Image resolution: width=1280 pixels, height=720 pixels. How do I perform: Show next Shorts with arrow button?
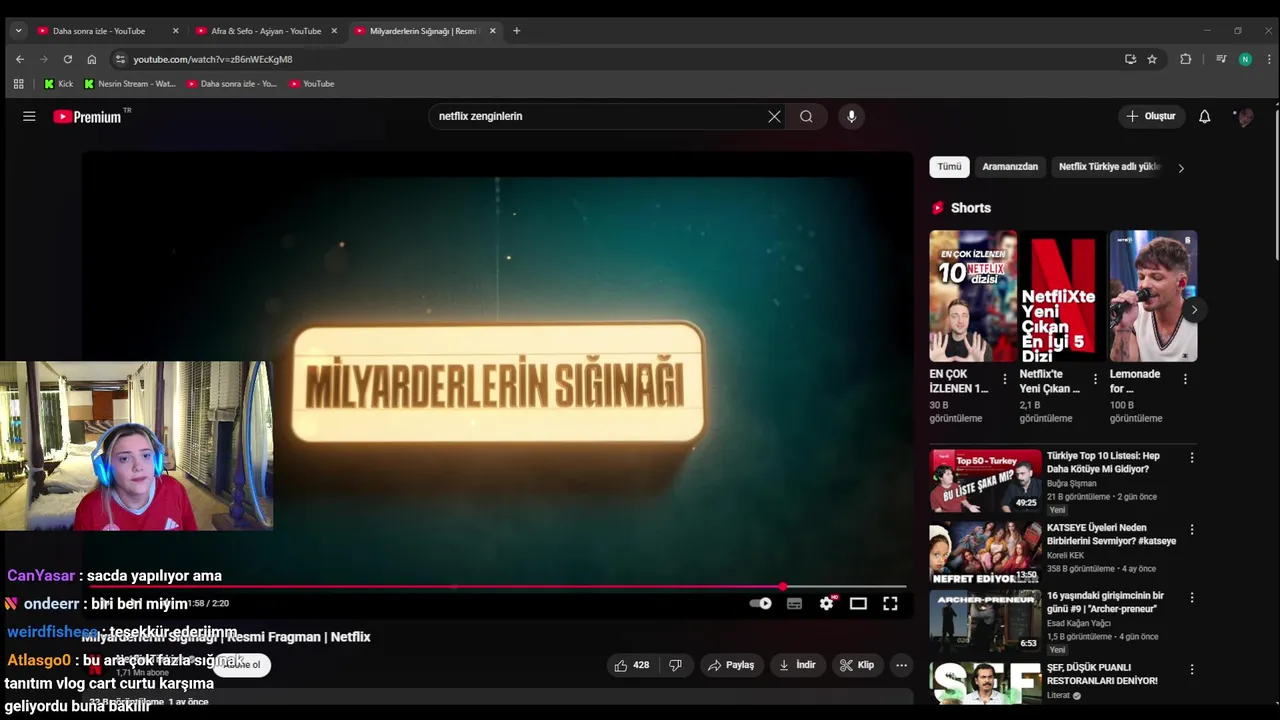pyautogui.click(x=1193, y=310)
